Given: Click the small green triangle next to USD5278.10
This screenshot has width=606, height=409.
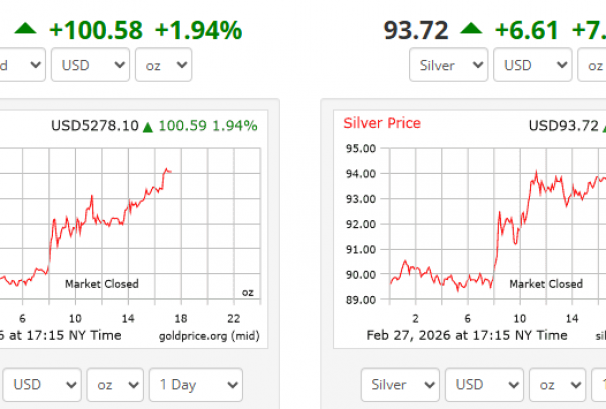Looking at the screenshot, I should click(x=148, y=126).
